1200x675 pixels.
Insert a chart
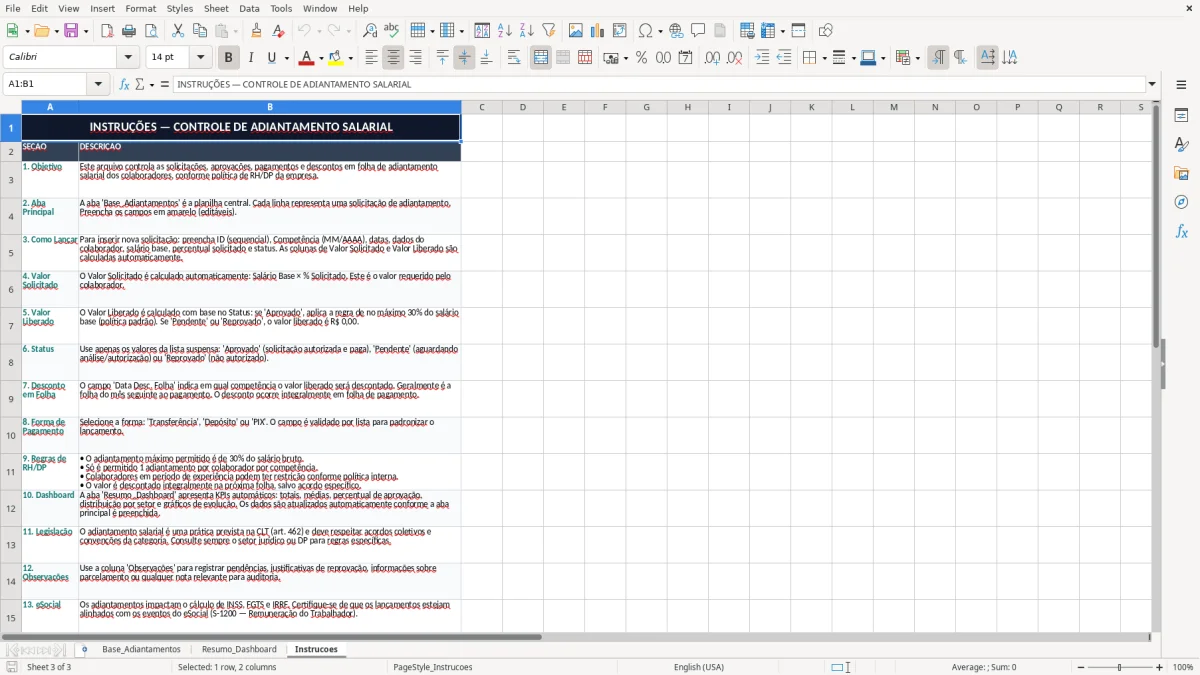pos(598,31)
